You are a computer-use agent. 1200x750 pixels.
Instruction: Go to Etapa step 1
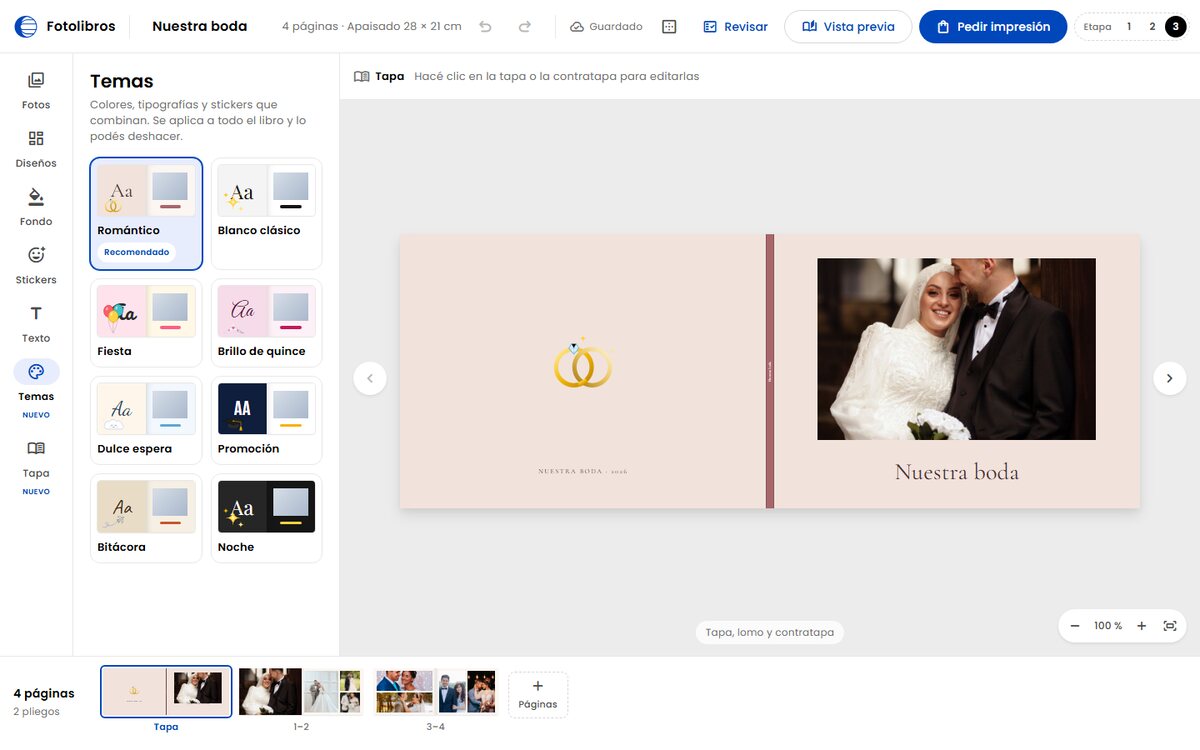[x=1129, y=27]
